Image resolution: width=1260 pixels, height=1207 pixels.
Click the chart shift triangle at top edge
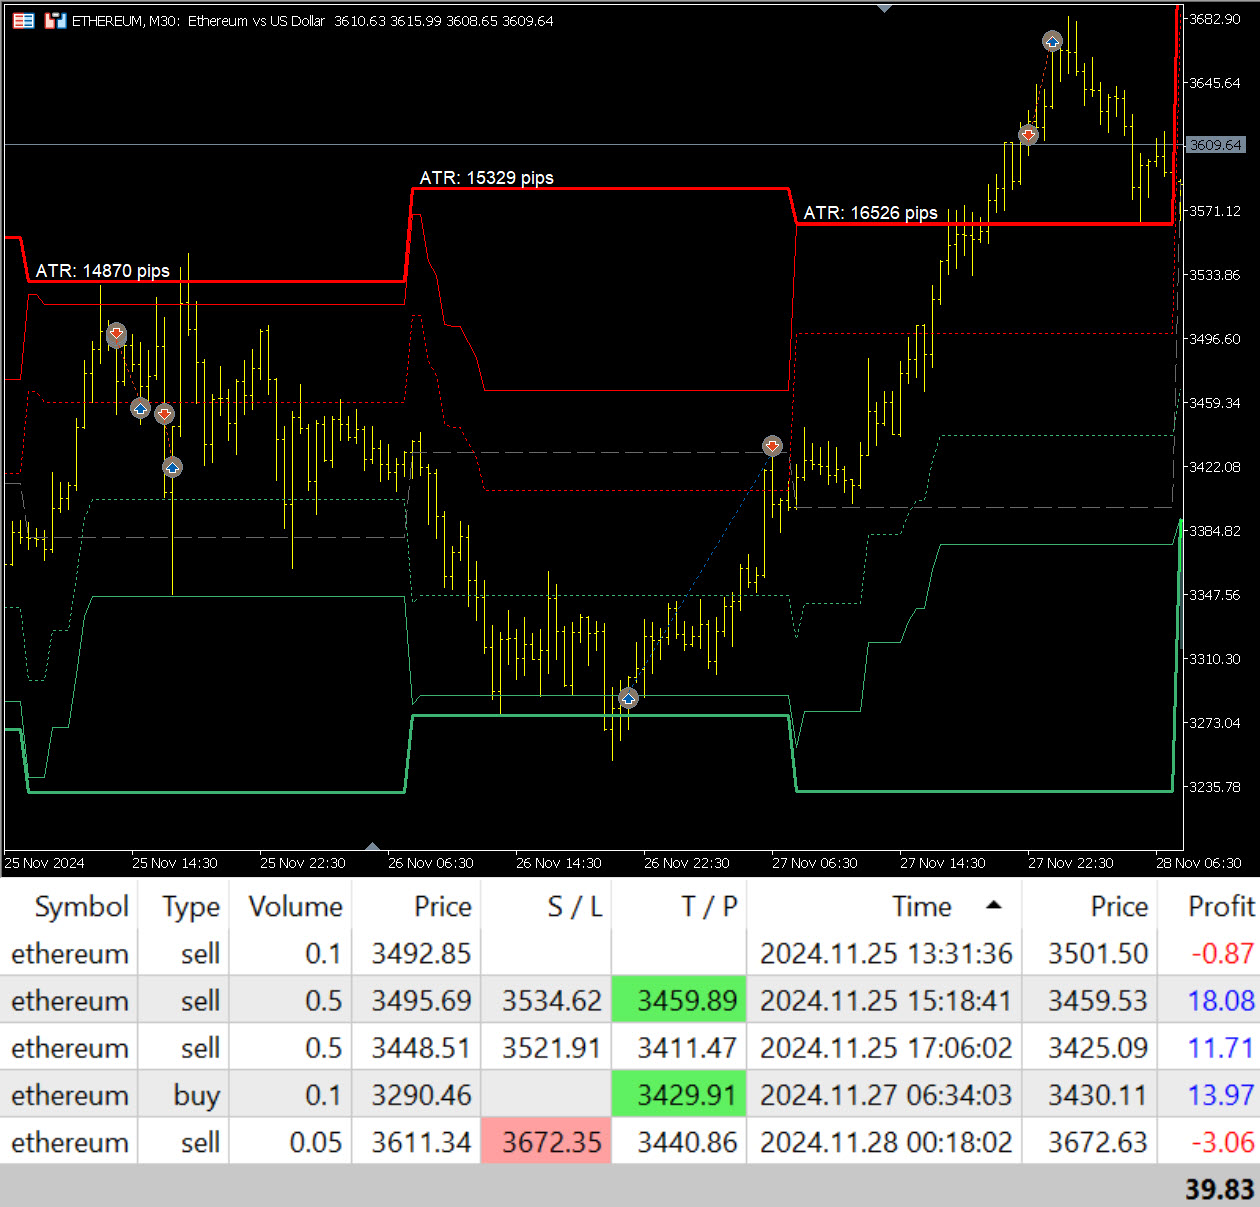(884, 8)
